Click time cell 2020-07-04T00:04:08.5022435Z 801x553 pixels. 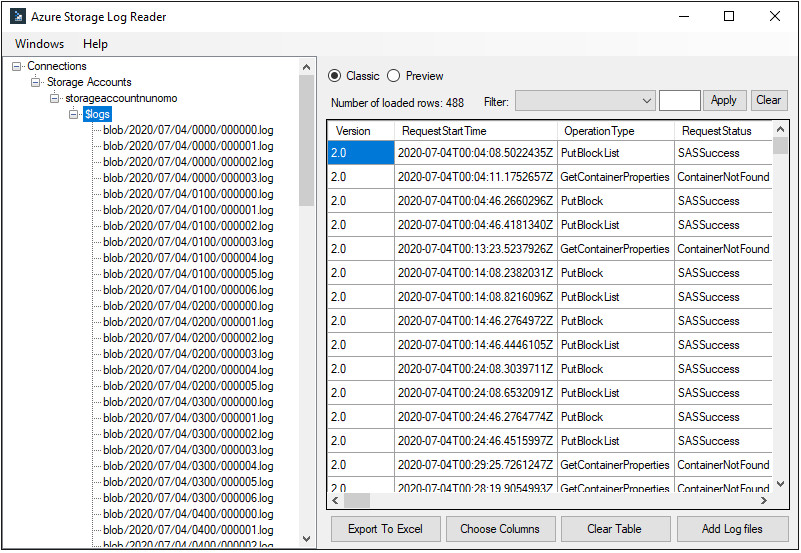tap(476, 153)
